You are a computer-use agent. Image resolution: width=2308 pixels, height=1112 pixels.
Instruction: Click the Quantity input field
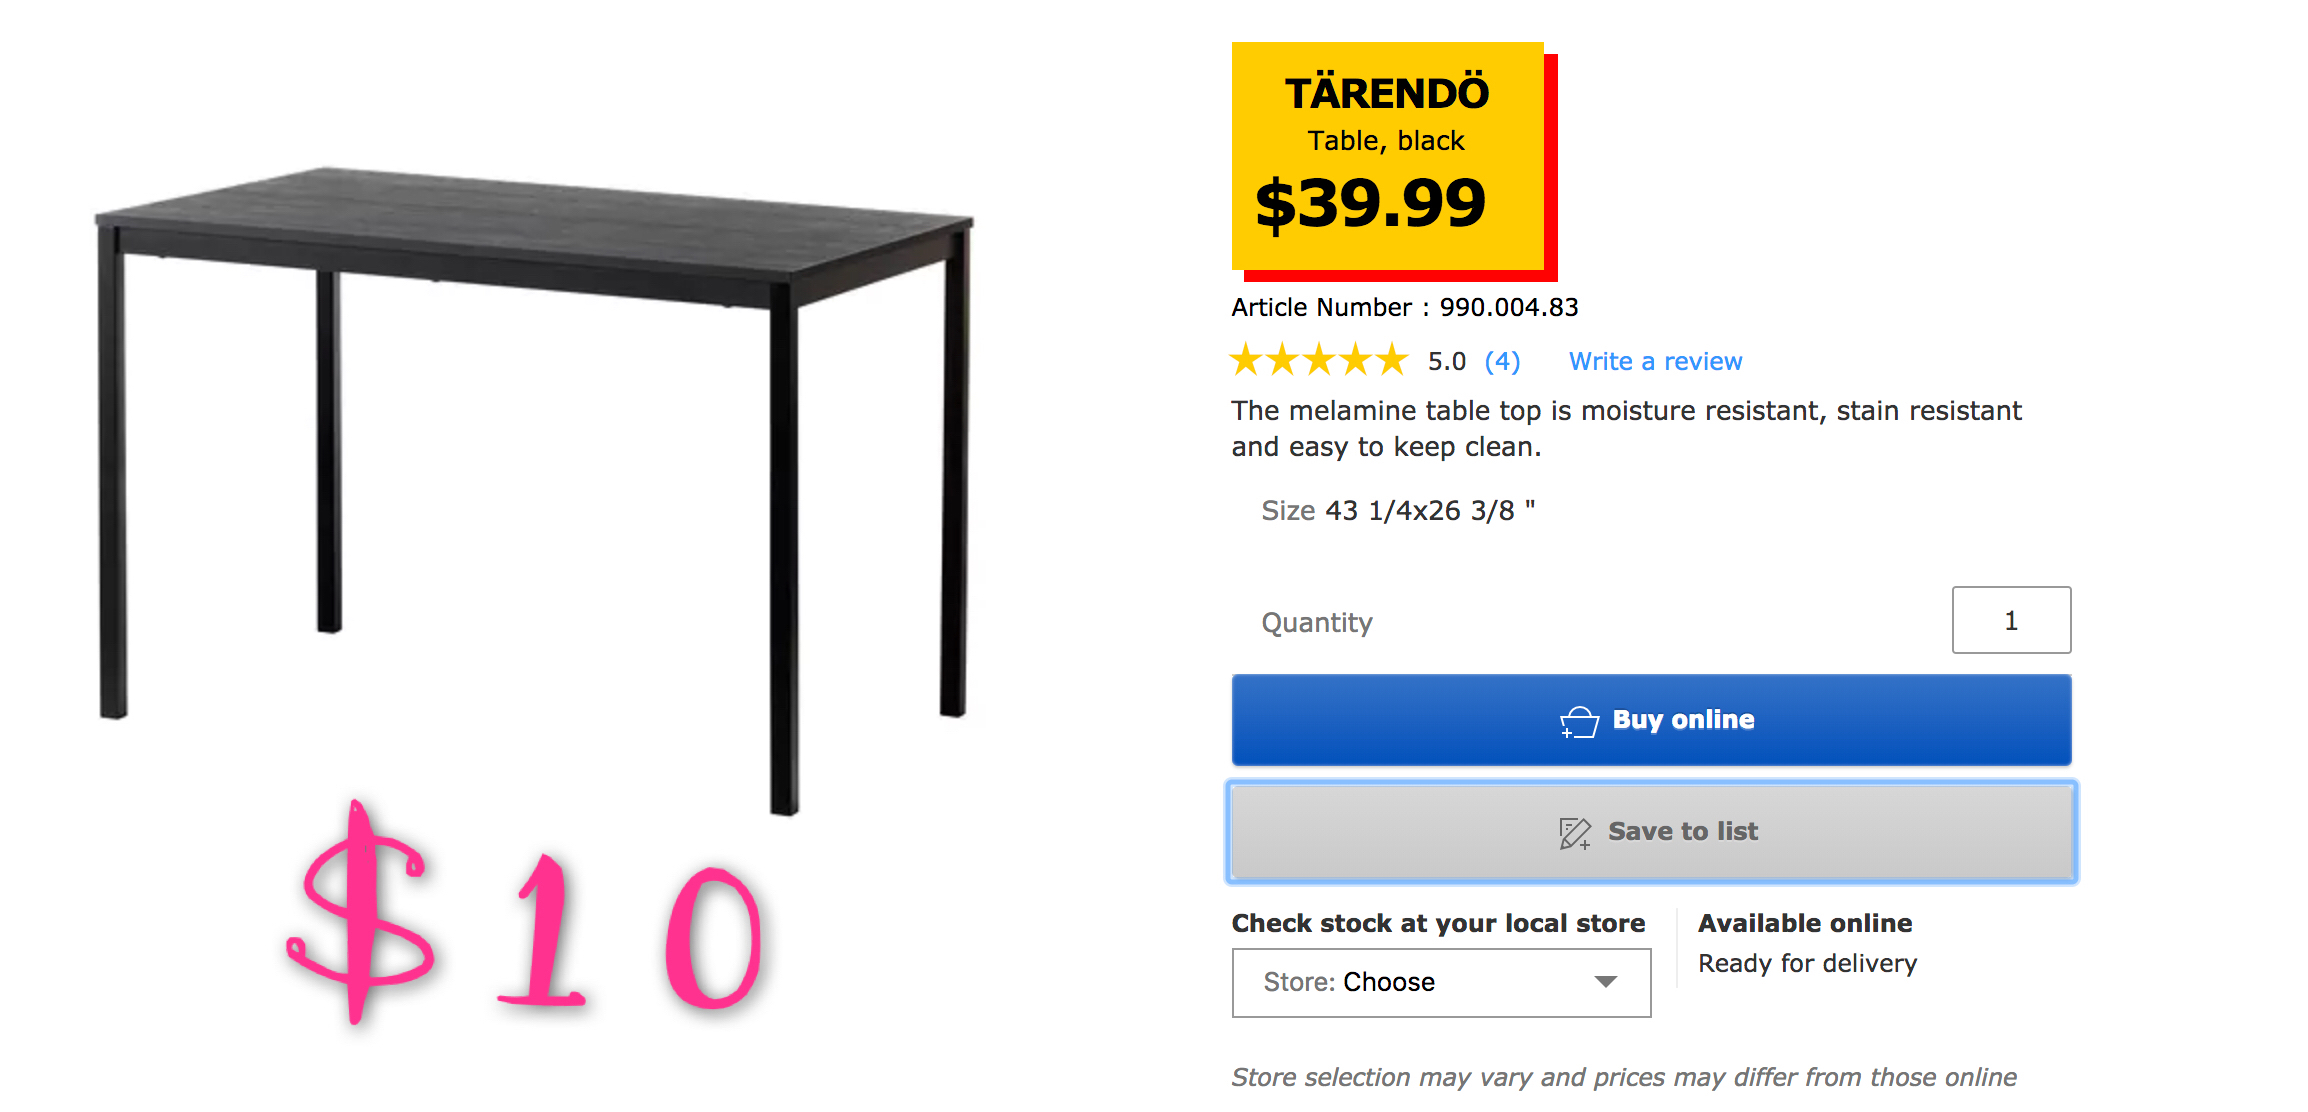pos(2011,620)
